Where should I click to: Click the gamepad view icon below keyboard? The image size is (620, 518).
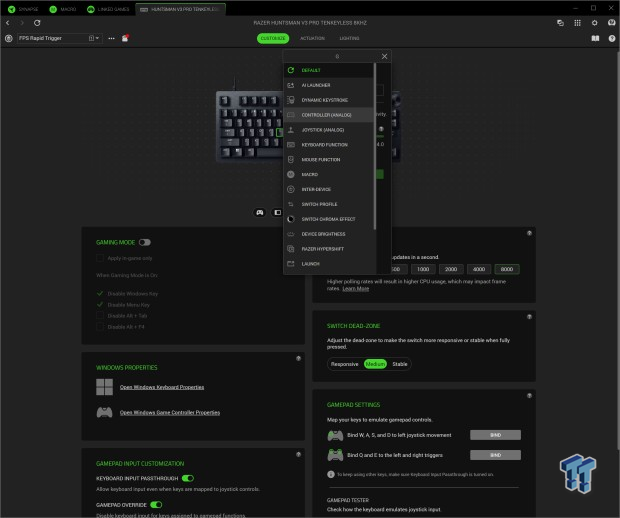click(x=259, y=213)
